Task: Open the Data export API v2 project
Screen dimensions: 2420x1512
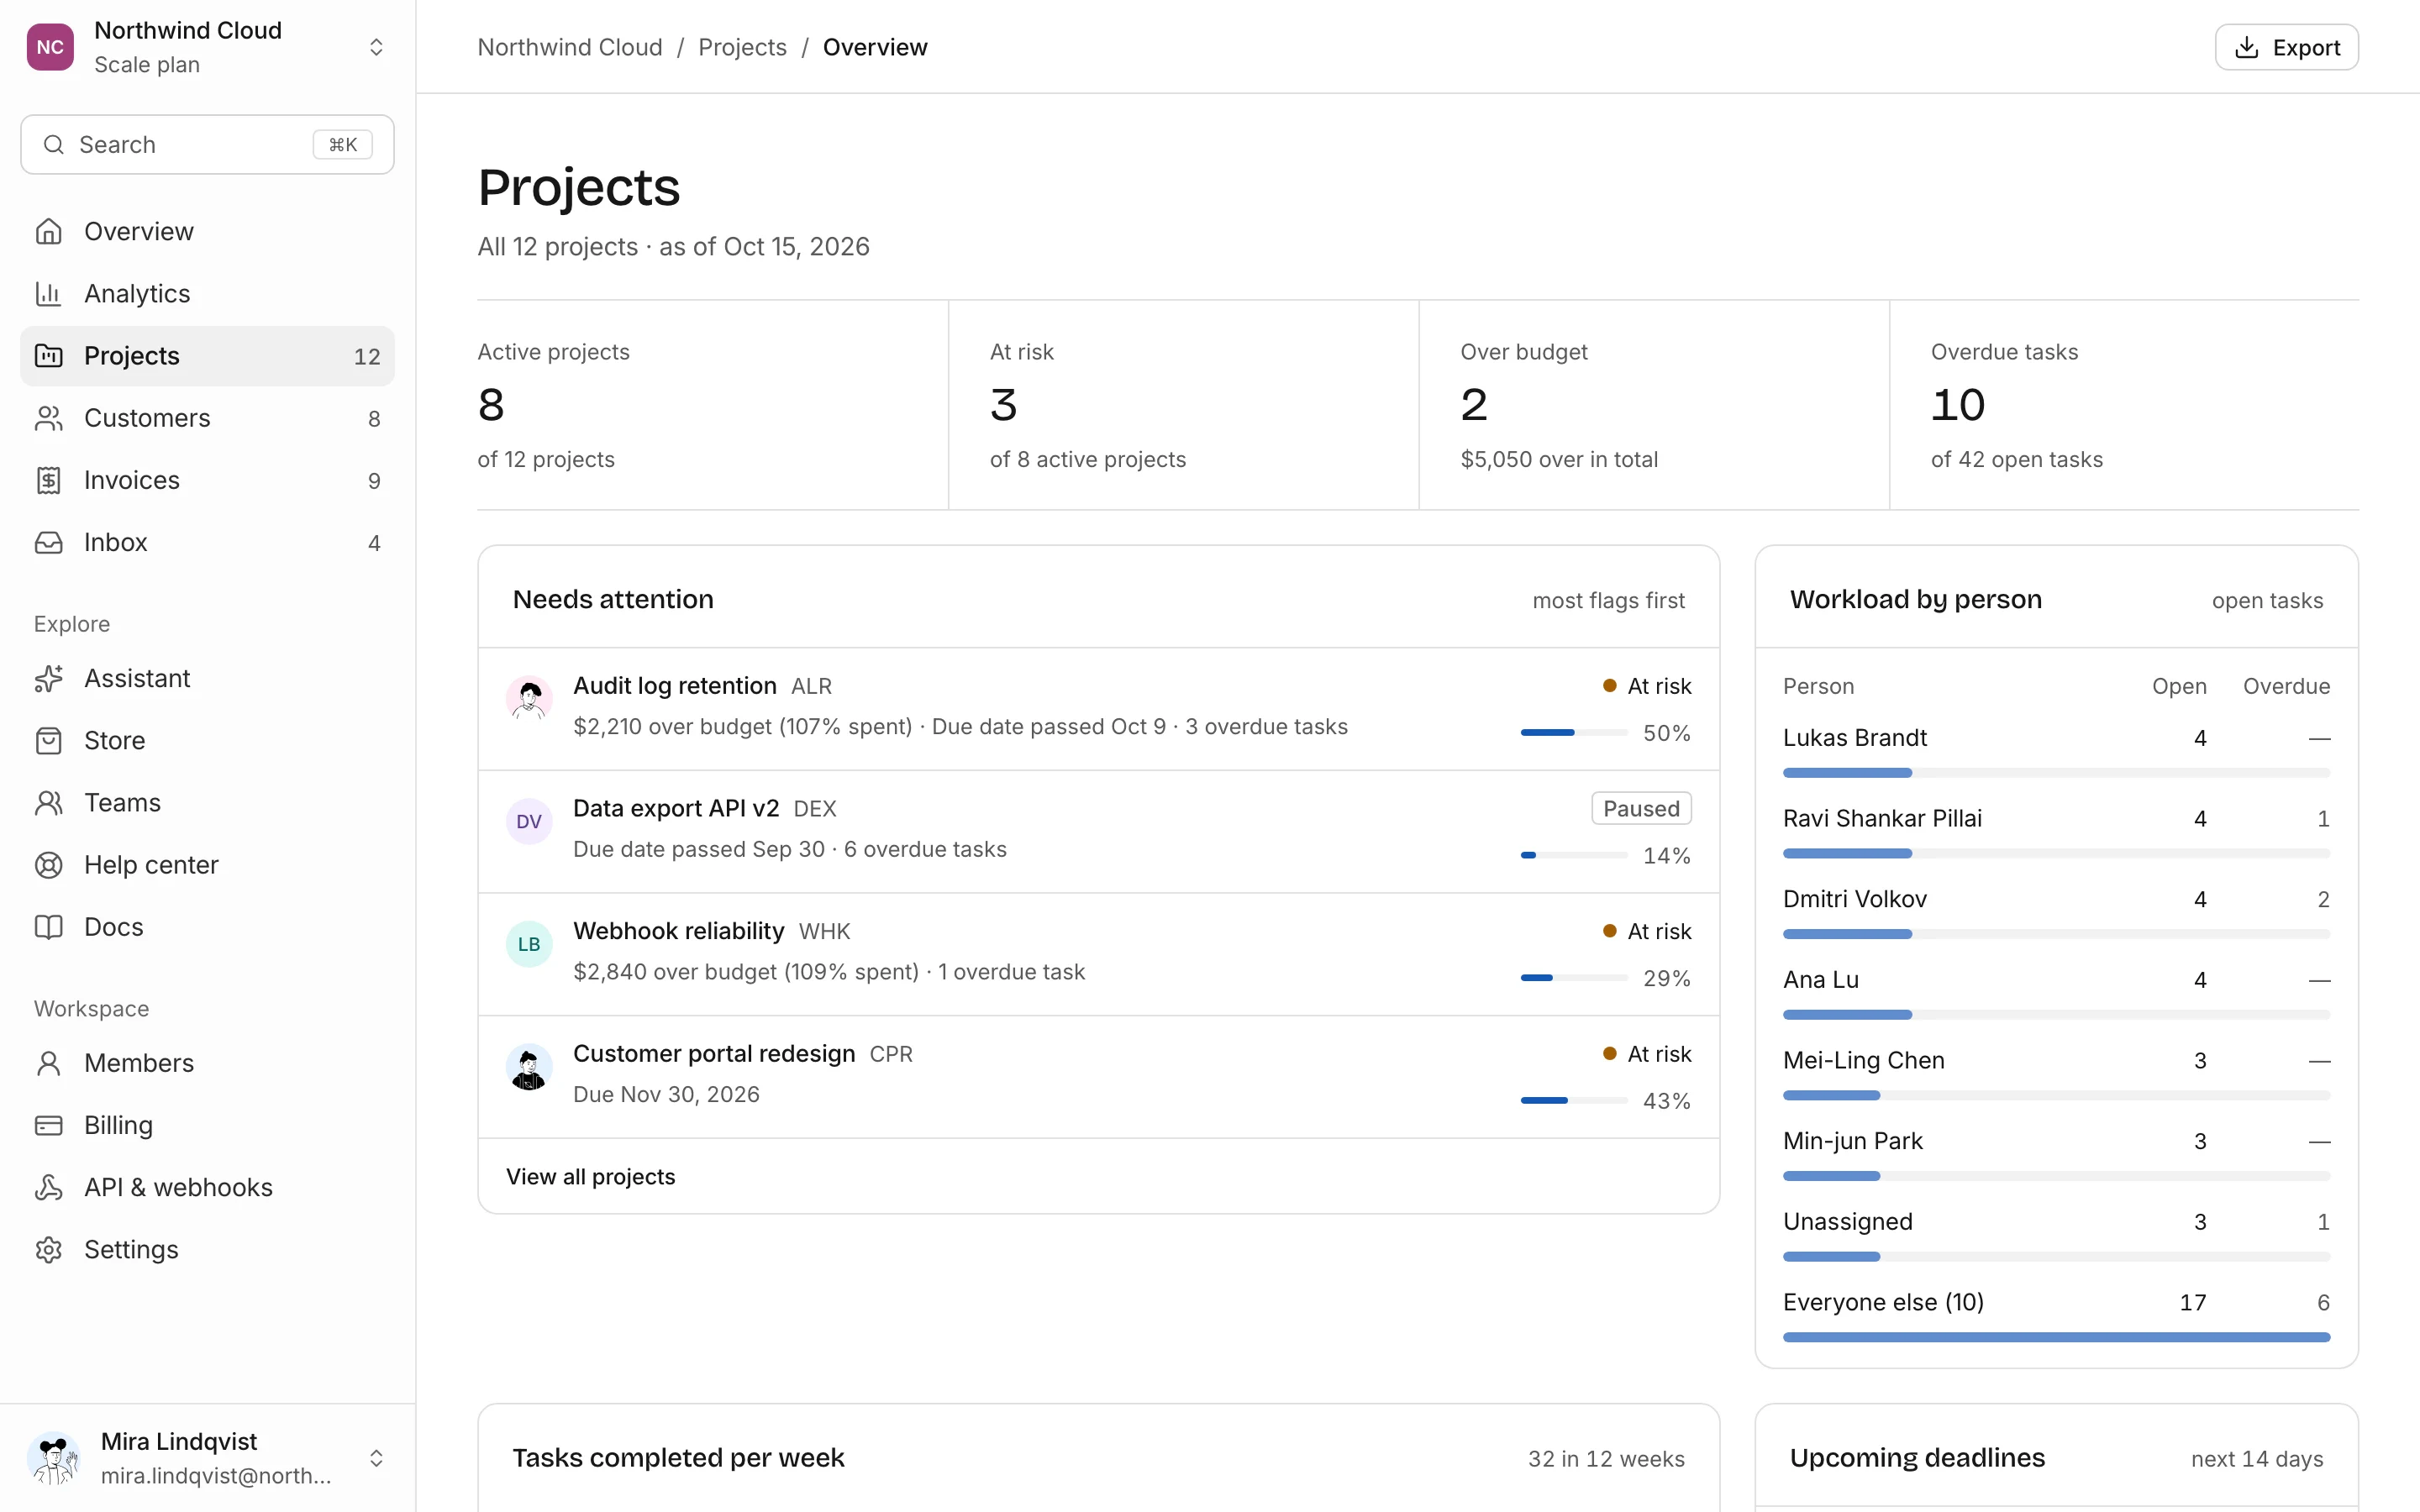Action: point(1098,831)
